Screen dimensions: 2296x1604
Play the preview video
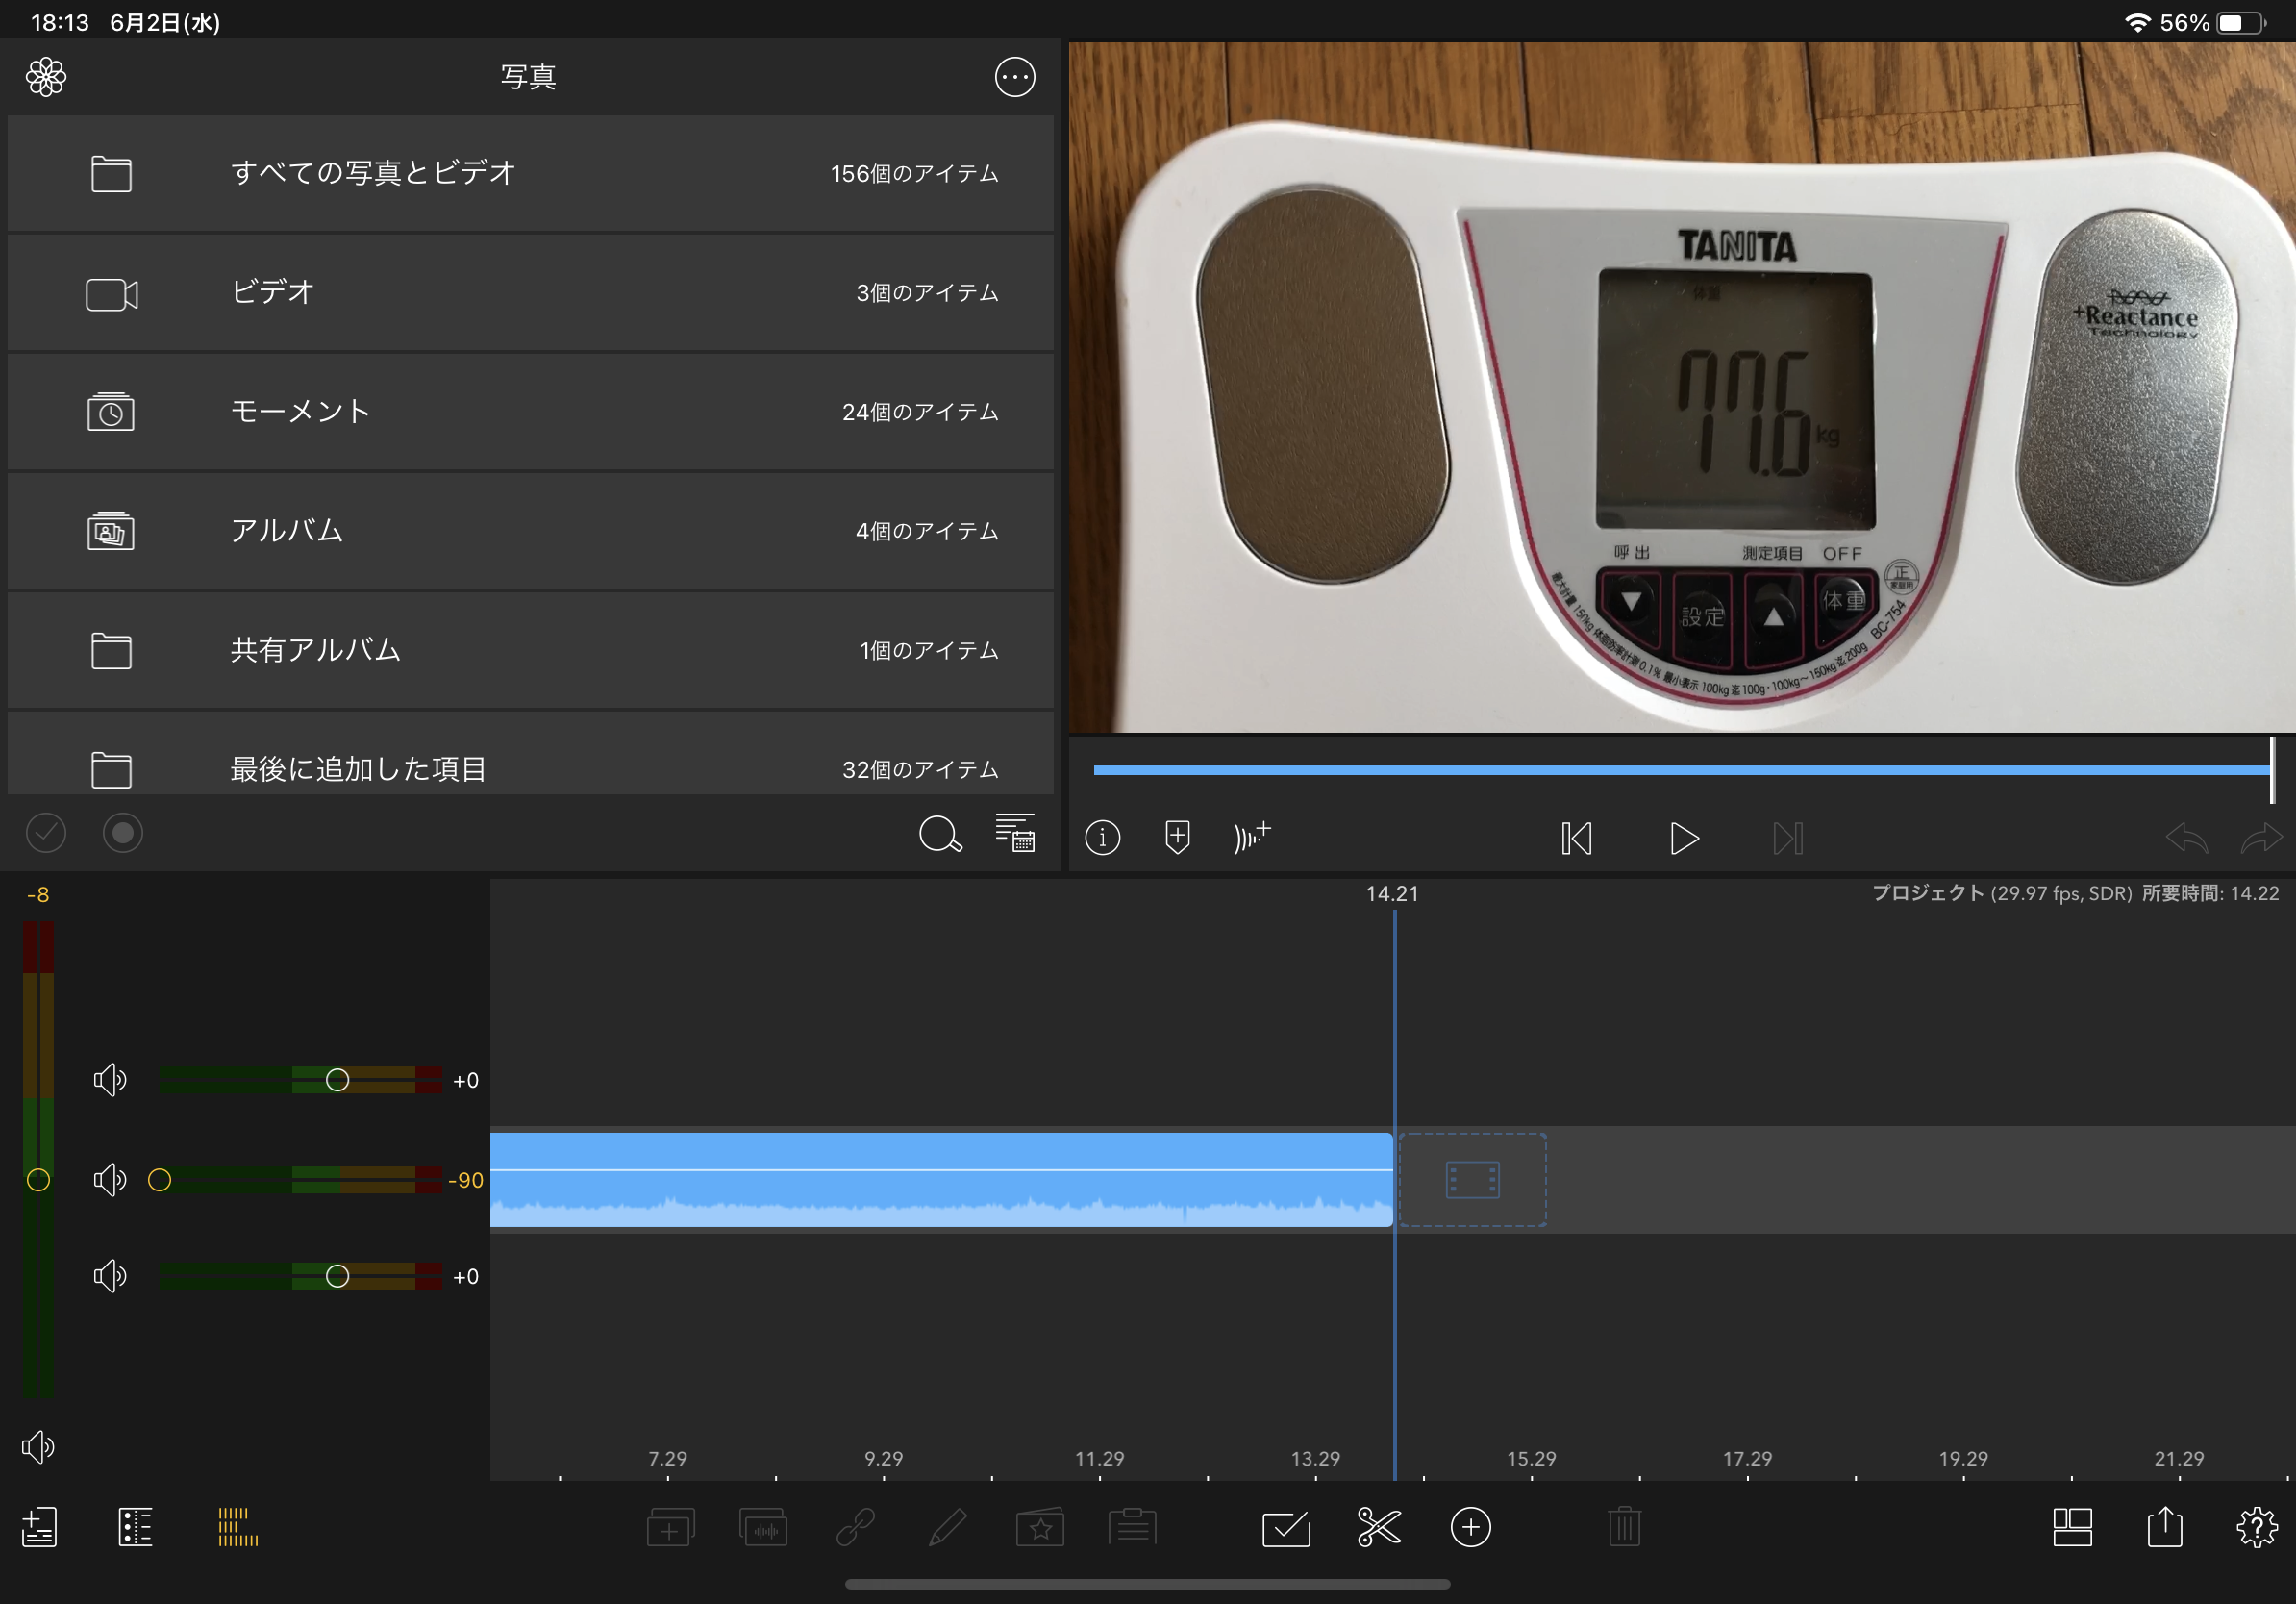(1684, 838)
